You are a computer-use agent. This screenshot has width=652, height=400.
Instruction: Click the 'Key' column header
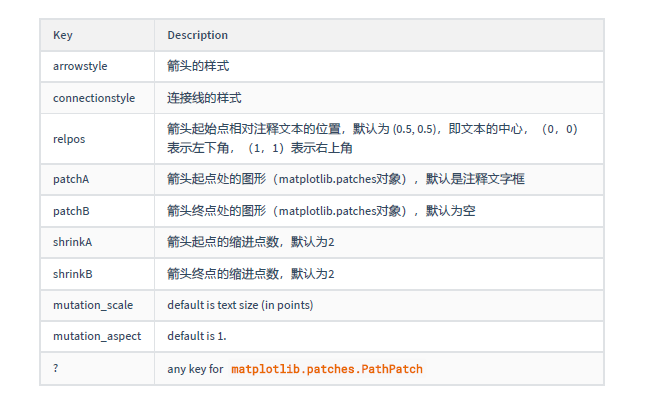97,35
